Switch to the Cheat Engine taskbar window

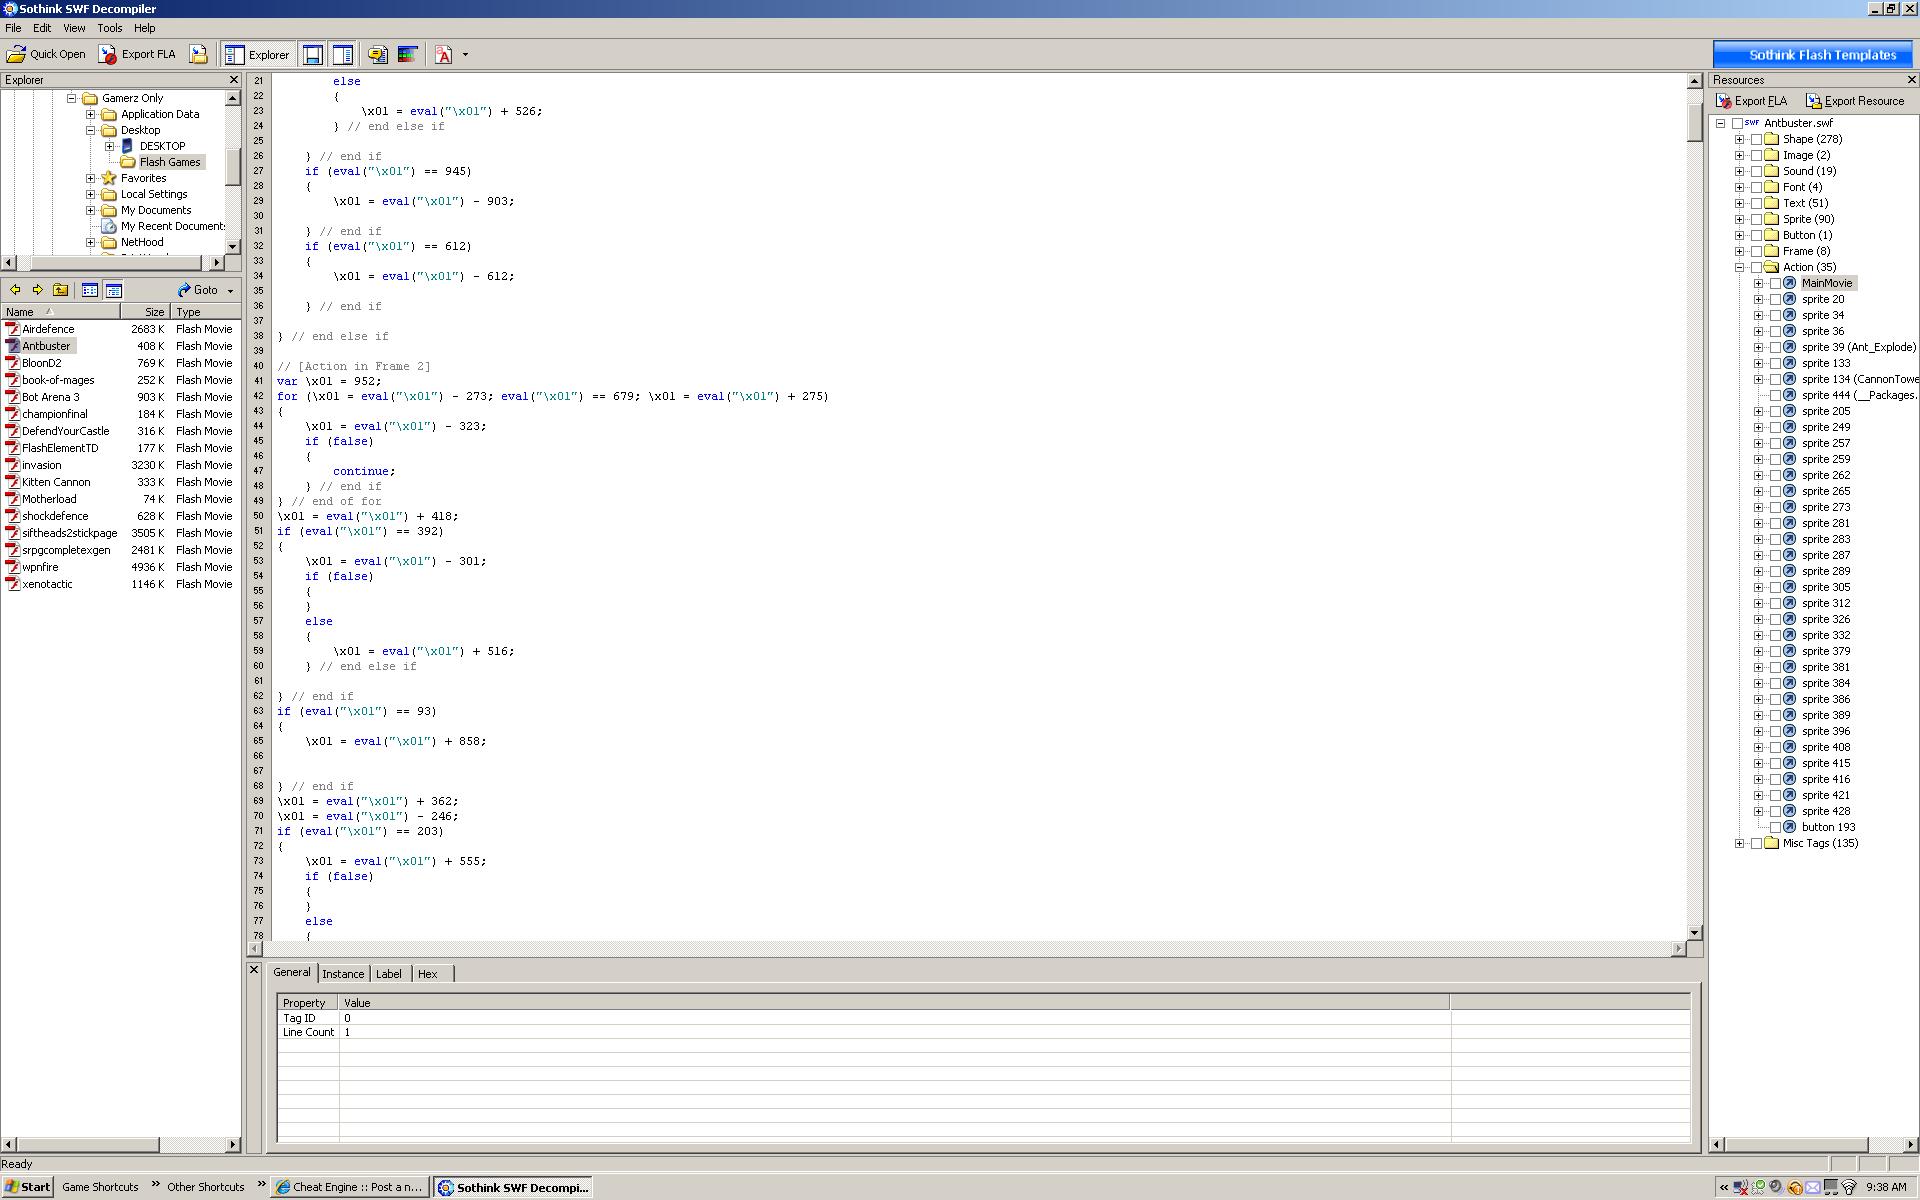[348, 1187]
